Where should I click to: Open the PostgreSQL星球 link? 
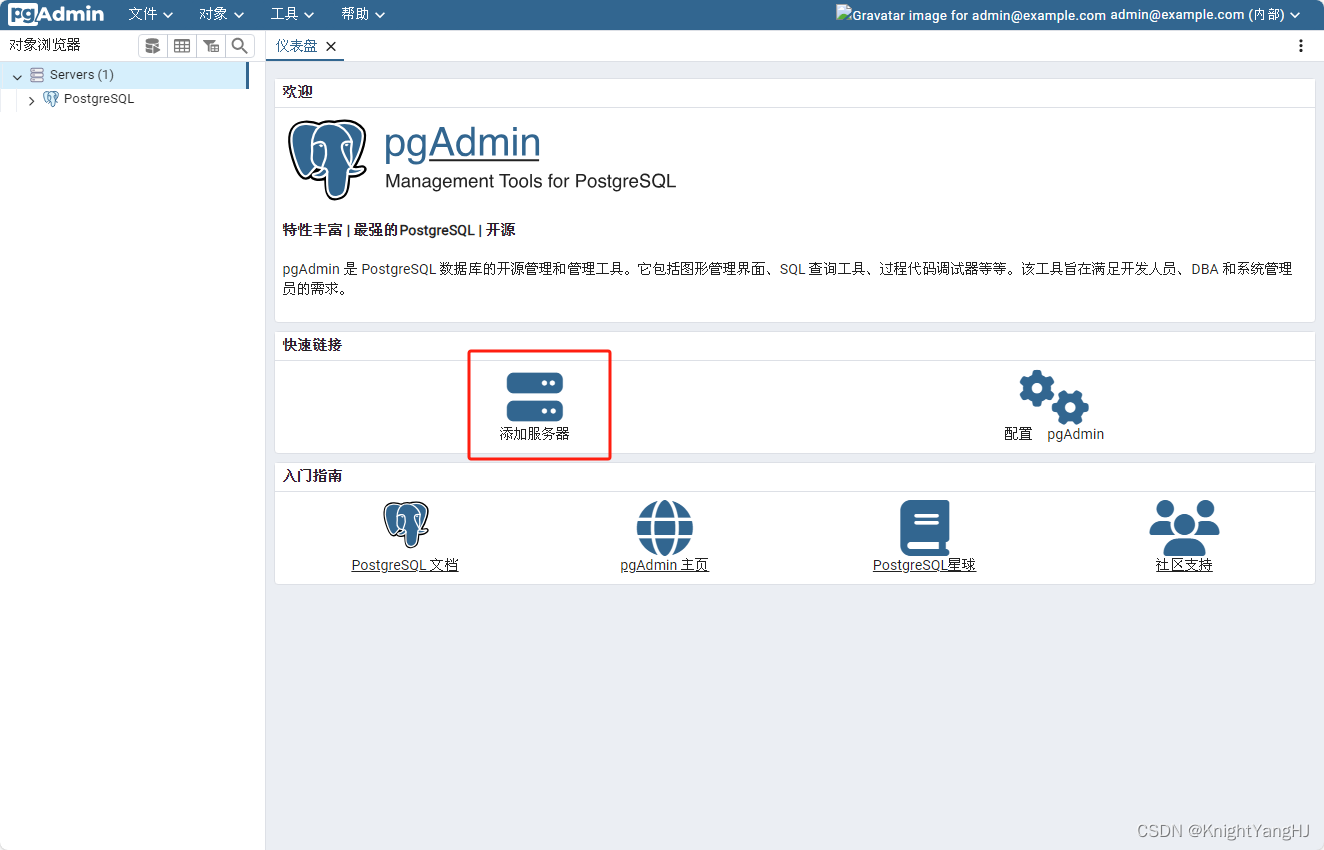925,565
